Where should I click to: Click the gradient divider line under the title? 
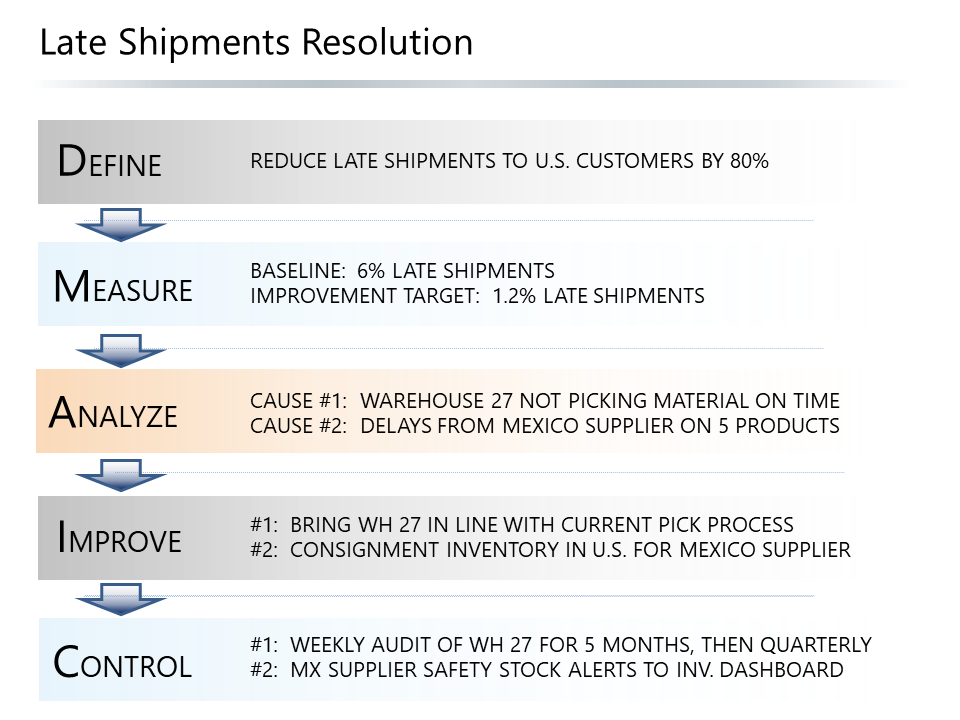tap(470, 84)
